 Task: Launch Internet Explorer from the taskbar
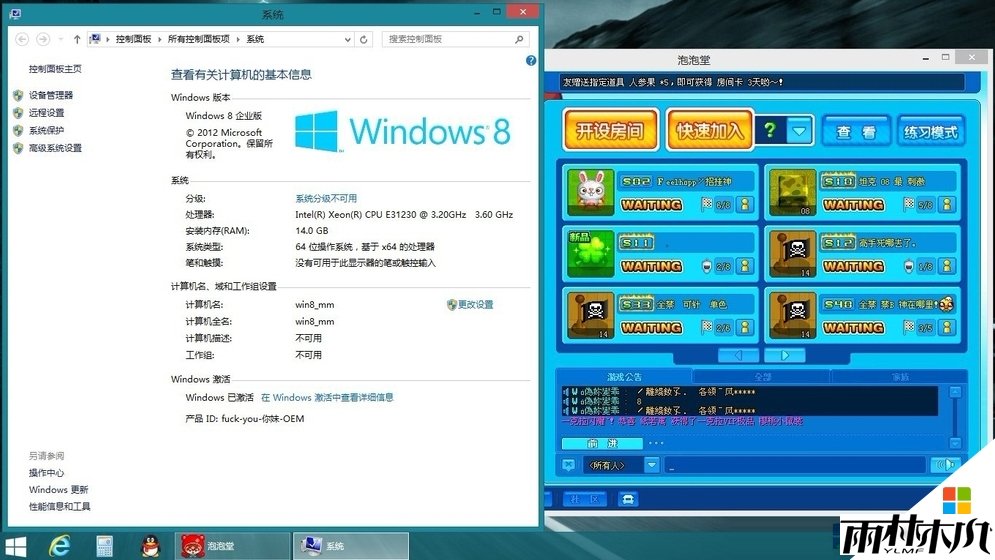[60, 546]
